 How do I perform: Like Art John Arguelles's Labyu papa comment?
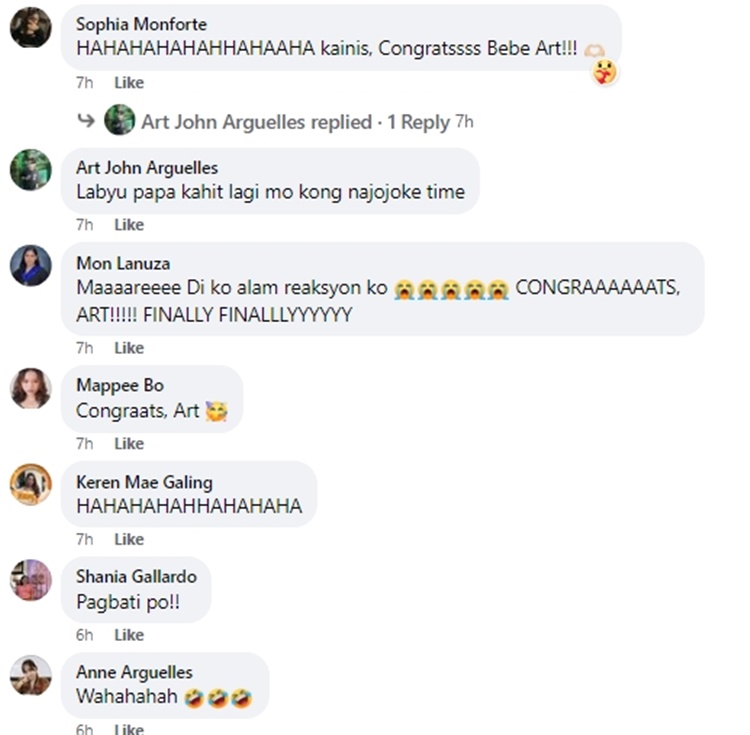(x=129, y=225)
